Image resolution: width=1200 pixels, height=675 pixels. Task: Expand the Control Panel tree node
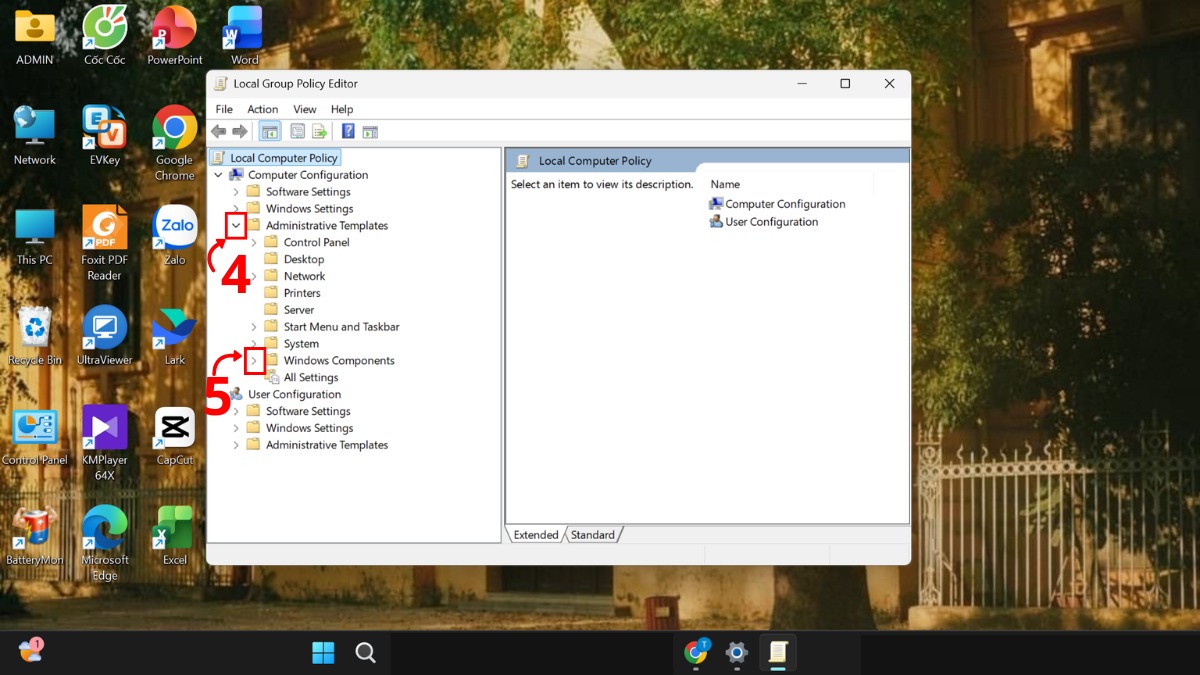tap(253, 242)
